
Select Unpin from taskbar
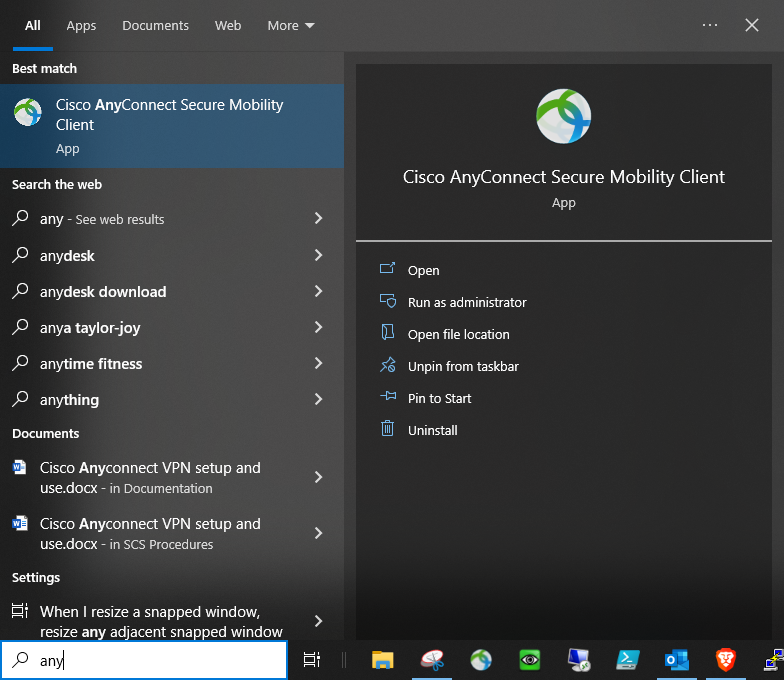pos(463,366)
